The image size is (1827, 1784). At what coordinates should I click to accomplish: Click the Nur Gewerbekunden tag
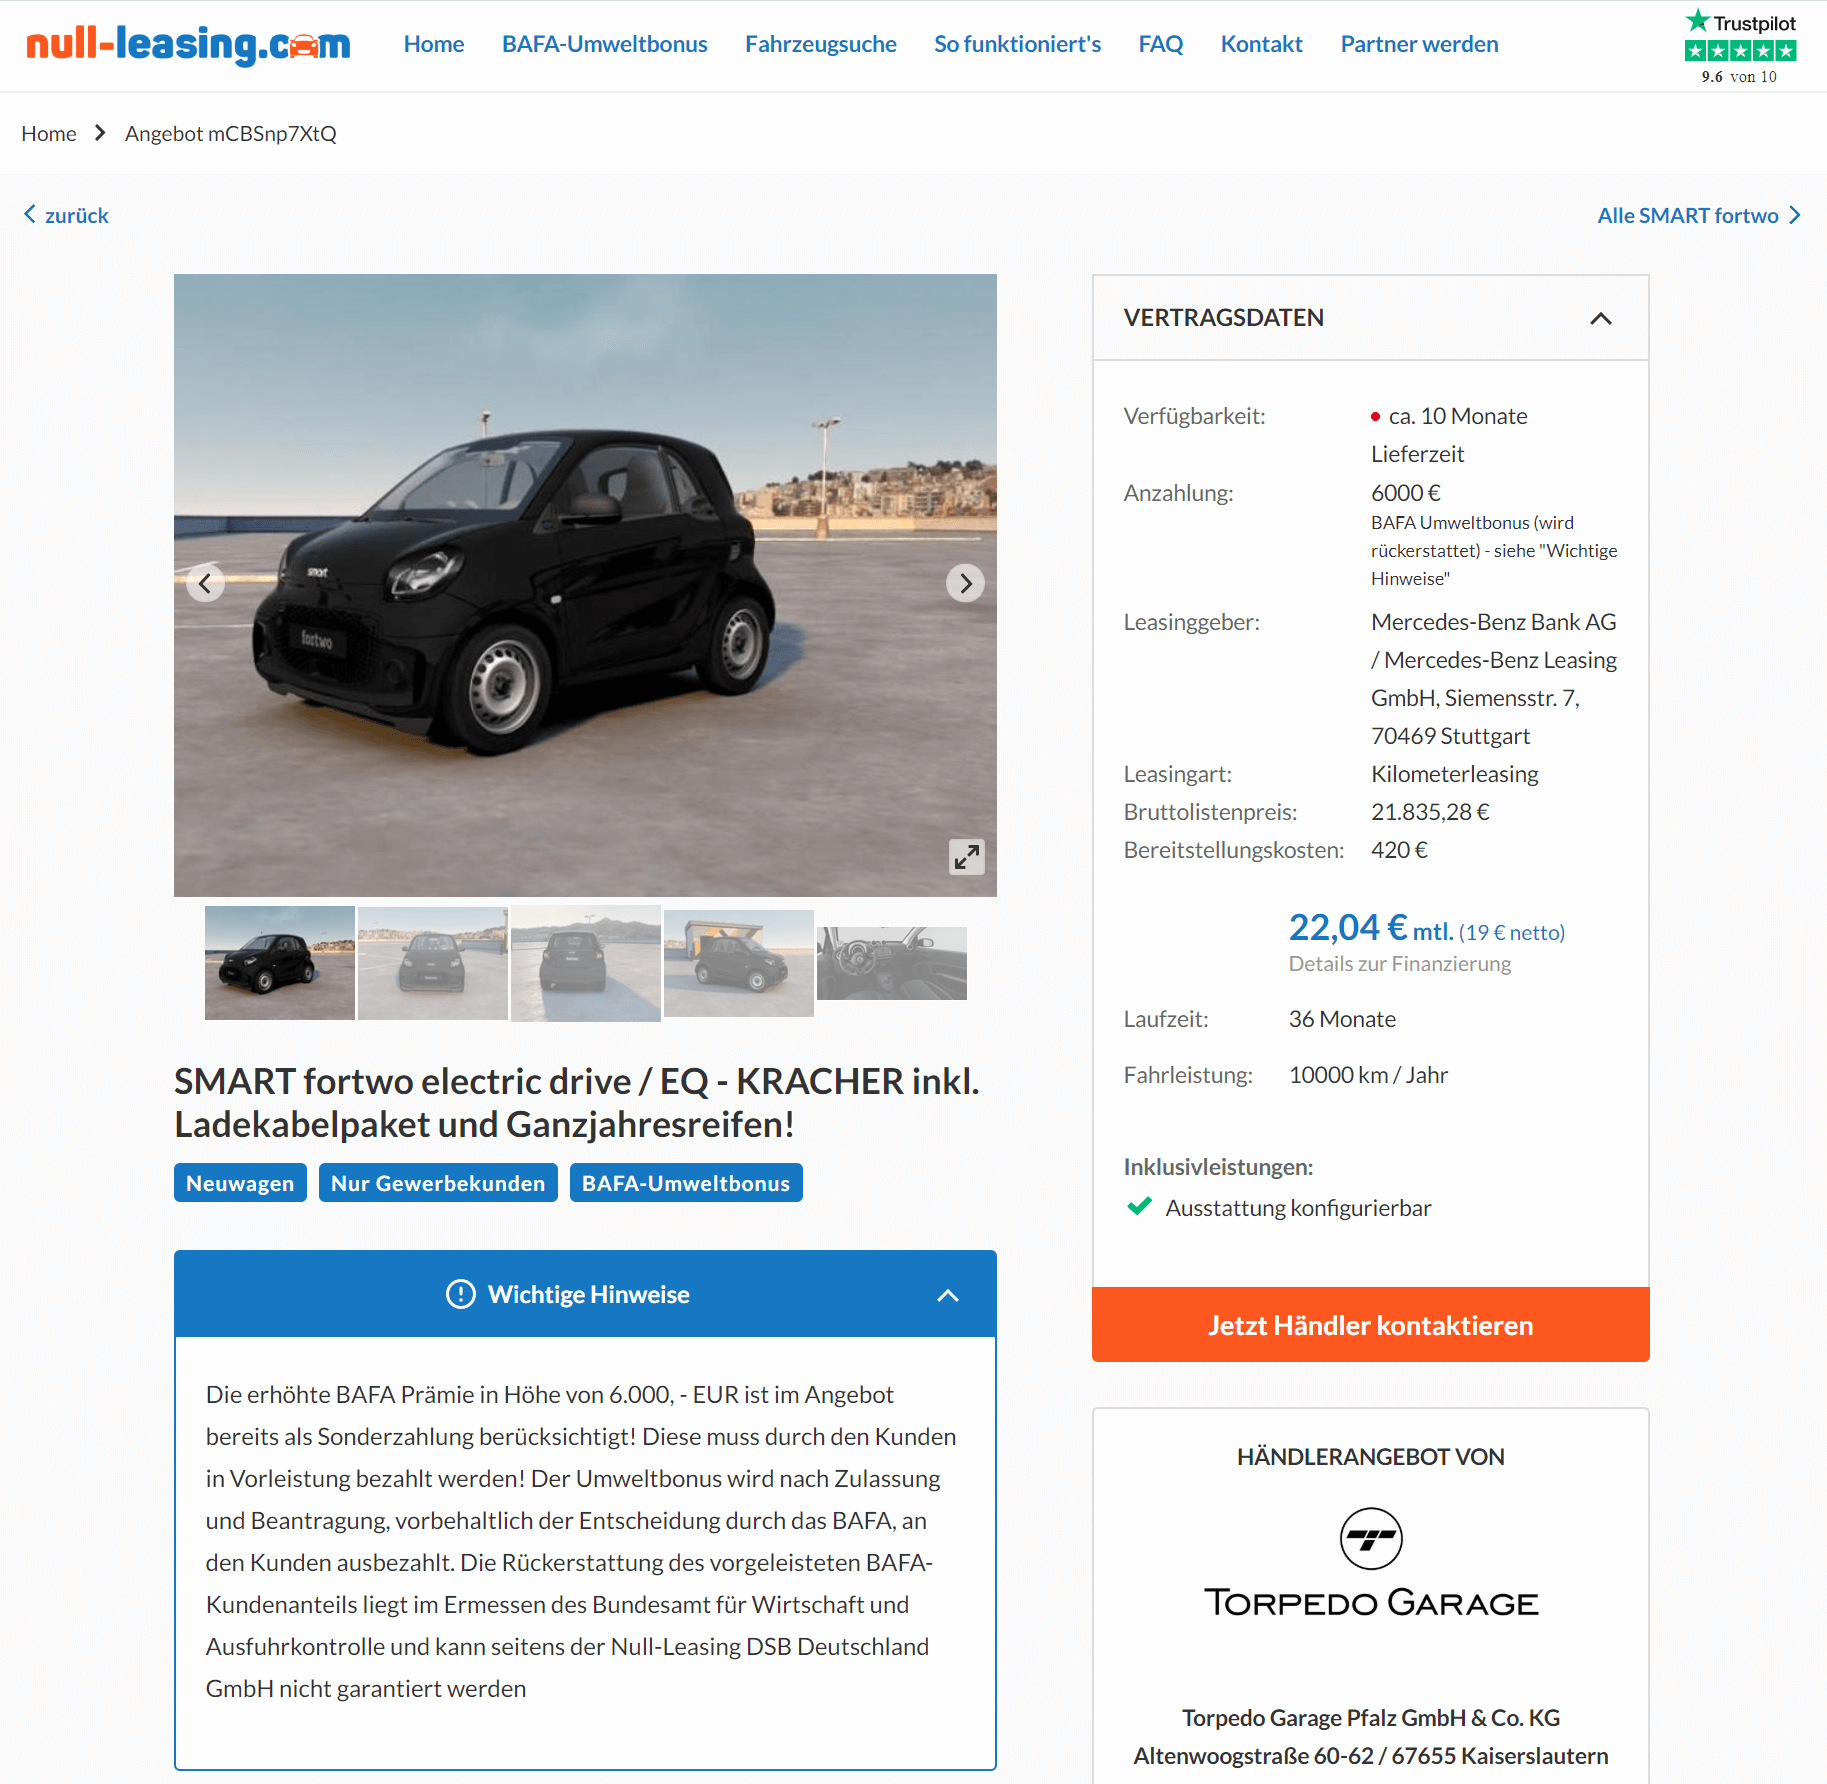[x=438, y=1183]
